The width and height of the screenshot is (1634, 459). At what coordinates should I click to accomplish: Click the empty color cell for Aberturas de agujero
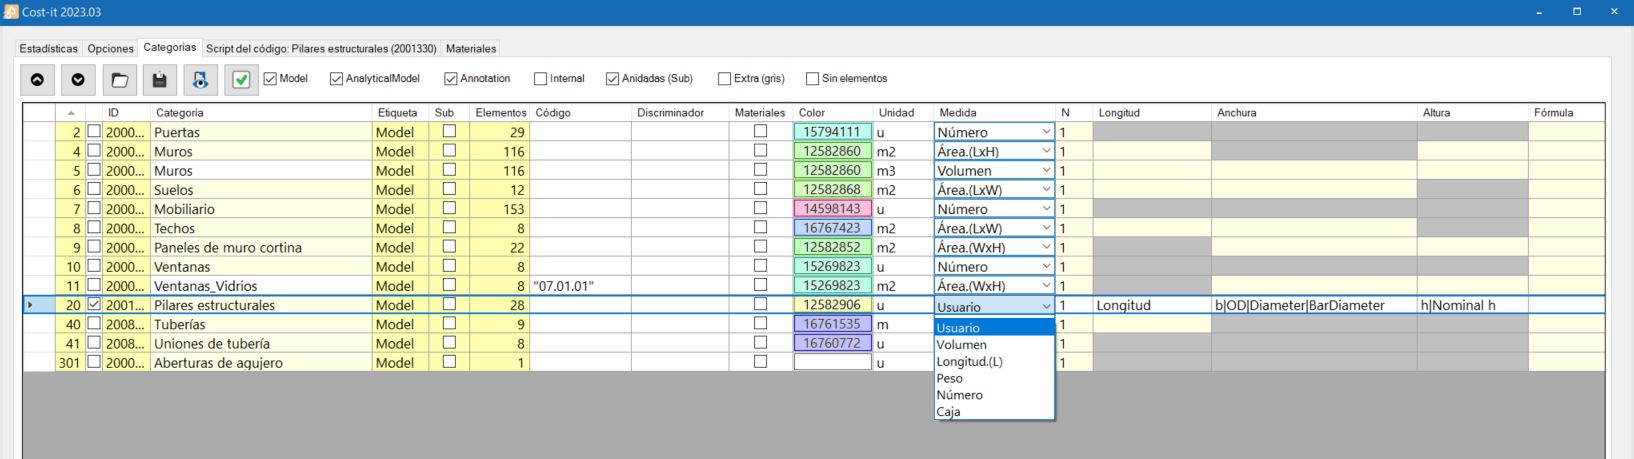[832, 362]
